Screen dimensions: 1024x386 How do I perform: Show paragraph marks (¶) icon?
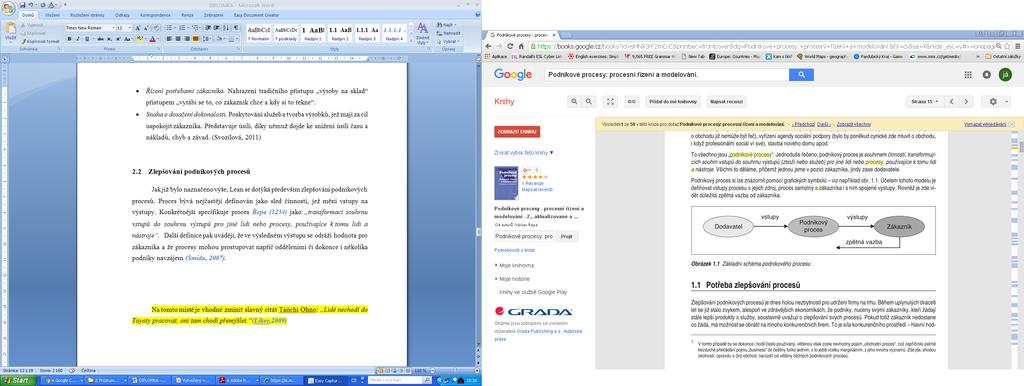coord(236,28)
